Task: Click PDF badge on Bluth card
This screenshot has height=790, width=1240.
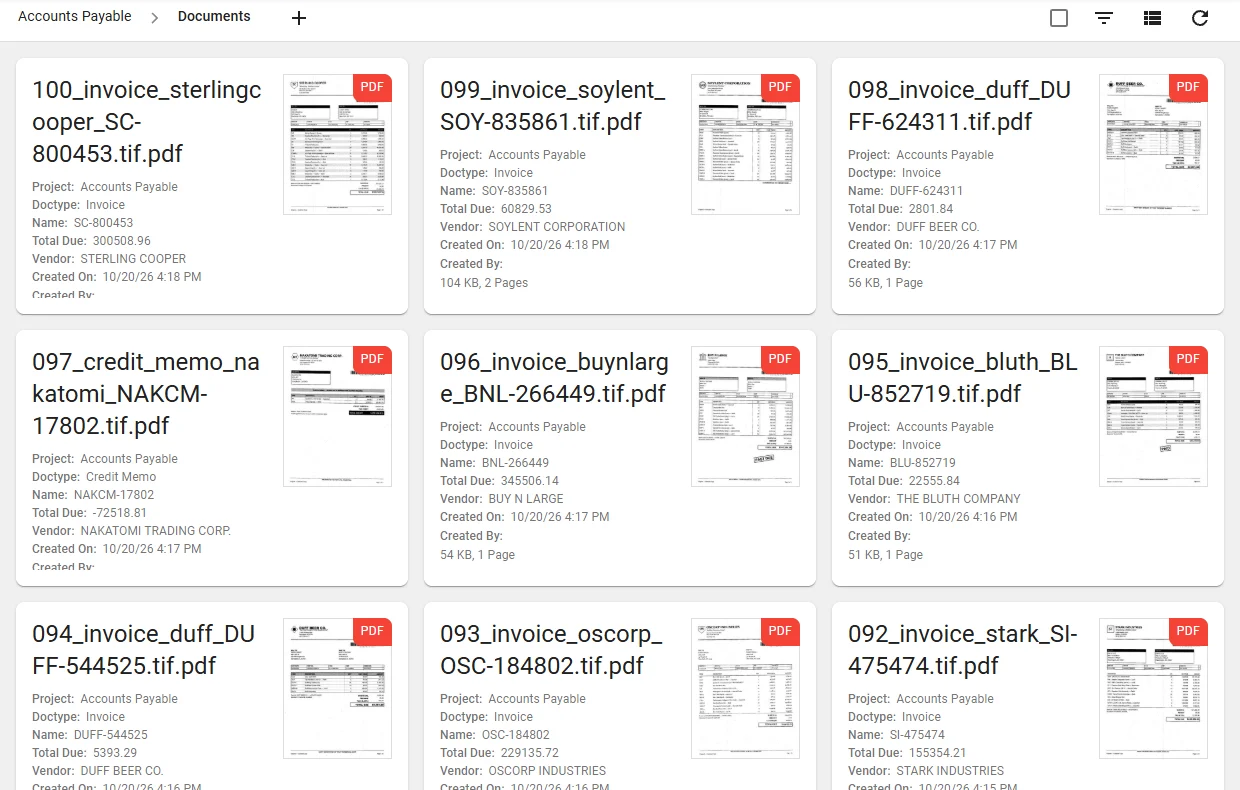Action: (x=1188, y=360)
